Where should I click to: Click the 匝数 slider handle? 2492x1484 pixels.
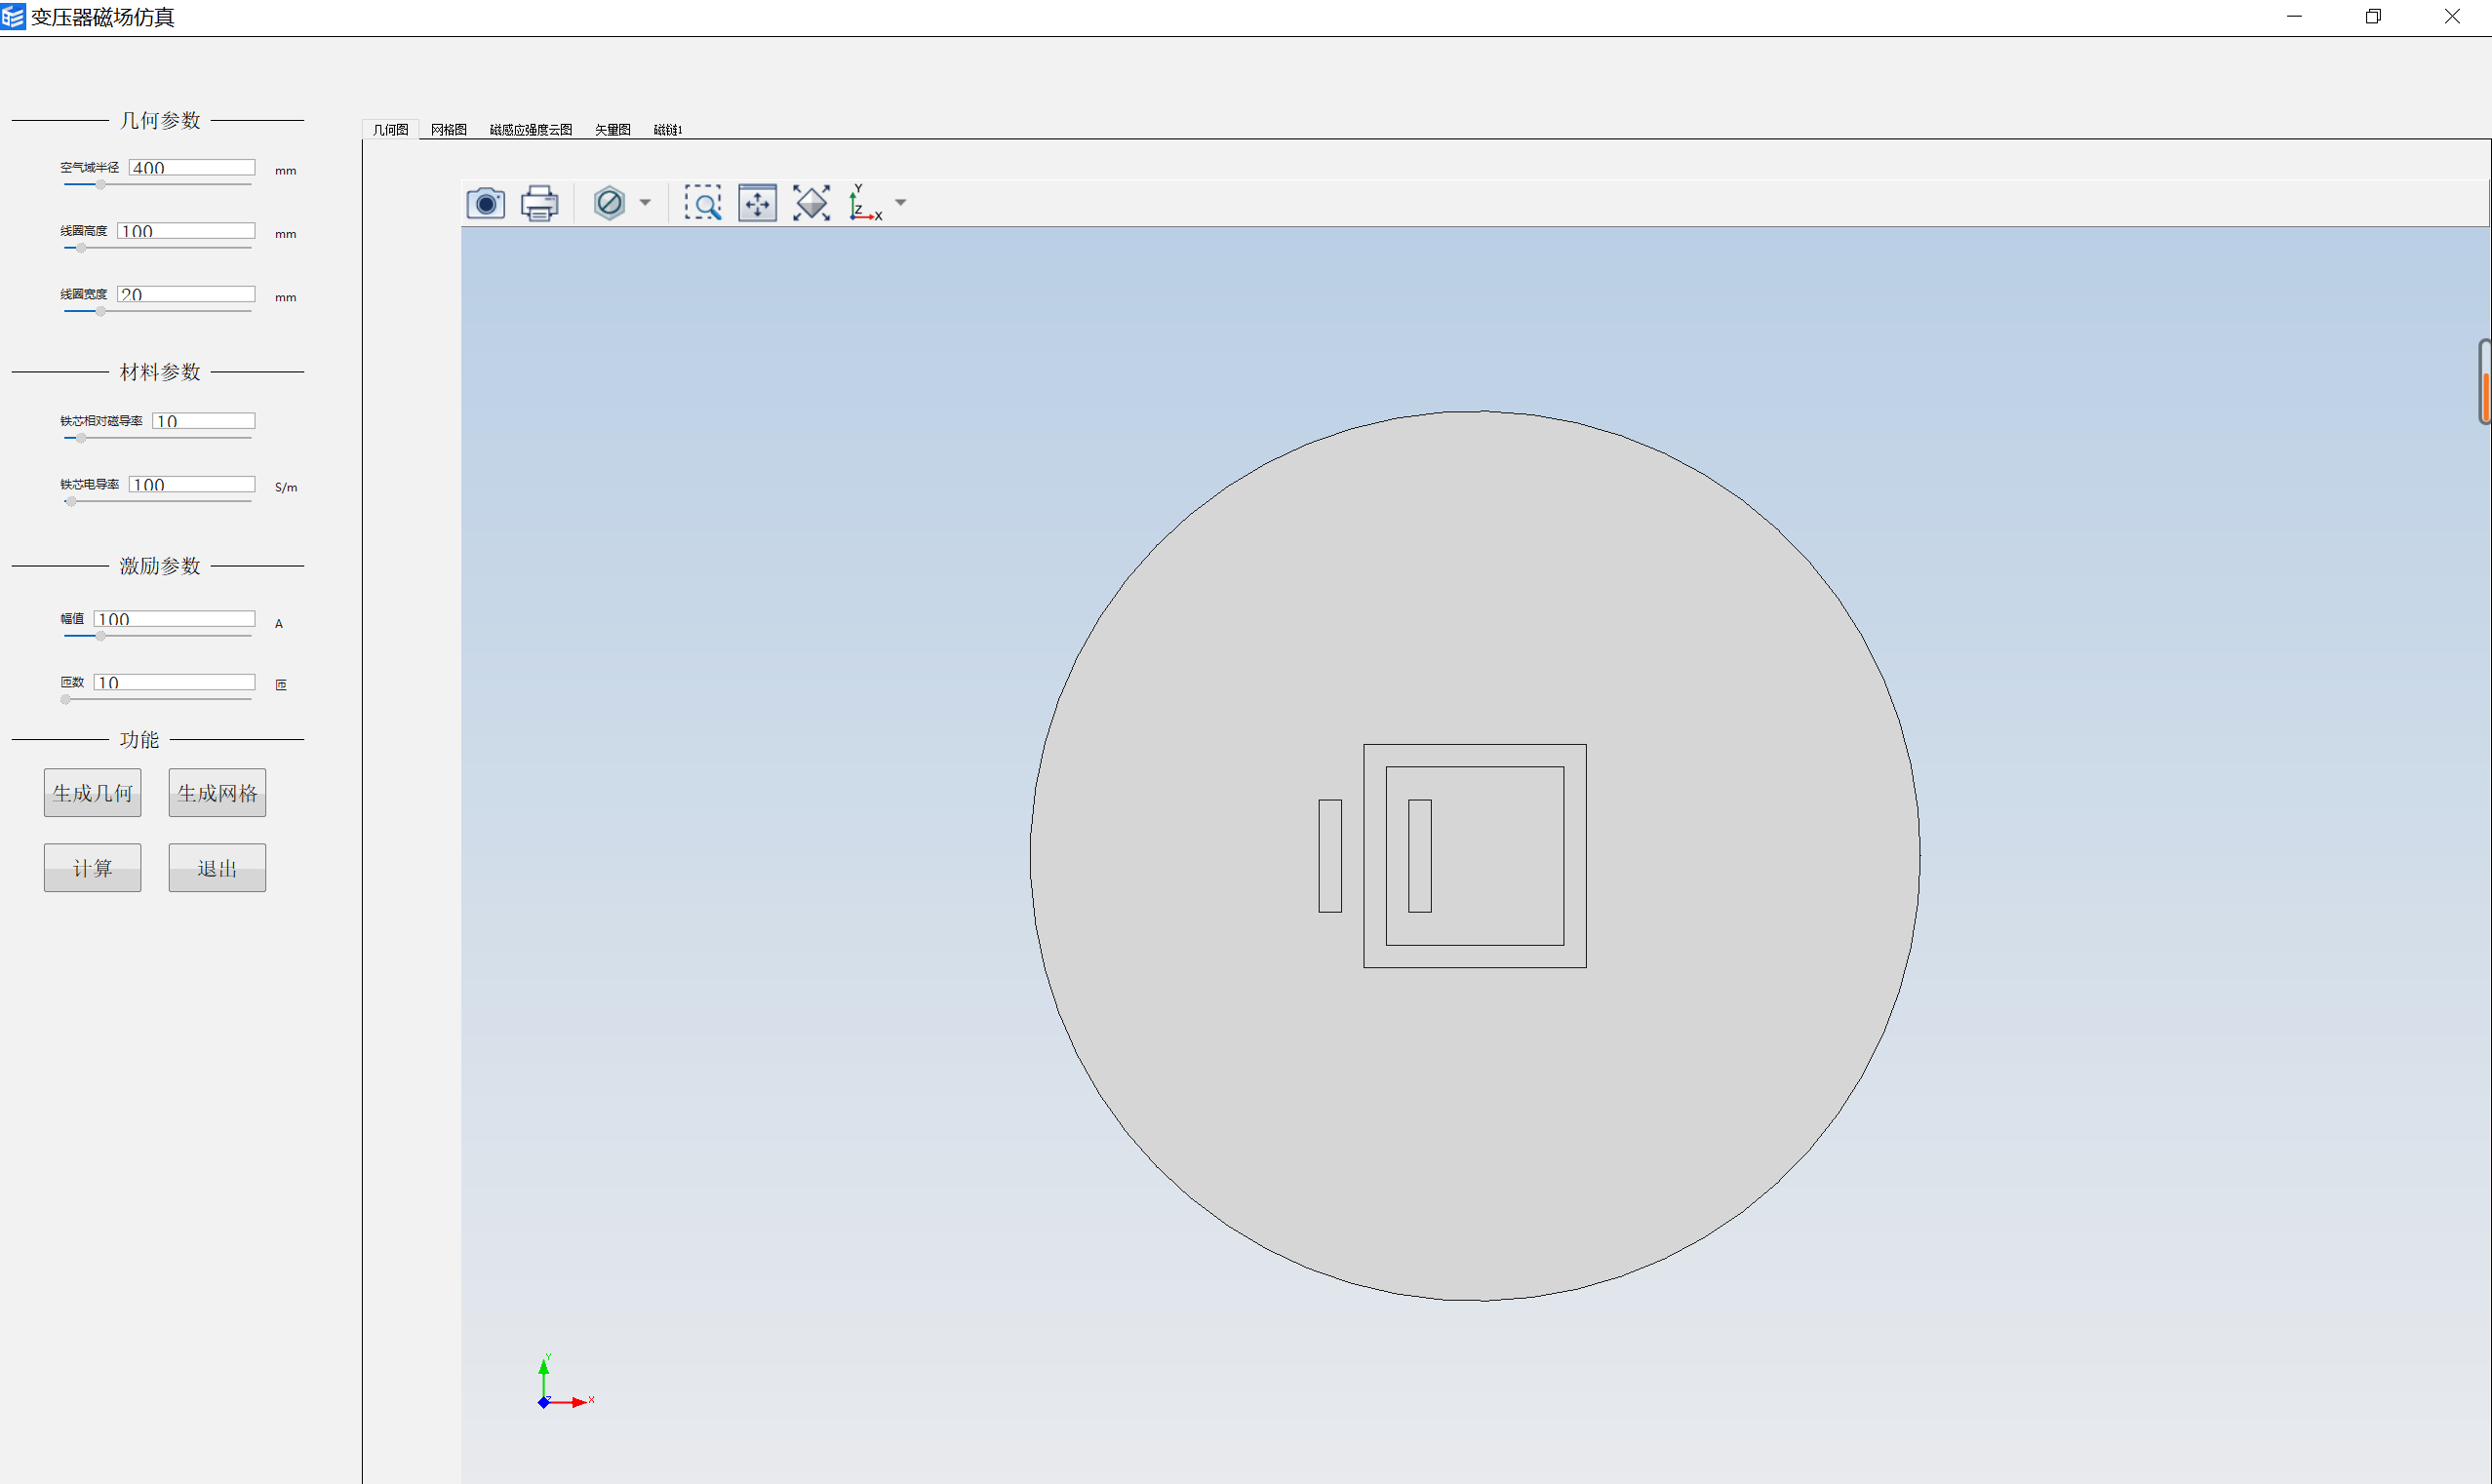tap(66, 699)
